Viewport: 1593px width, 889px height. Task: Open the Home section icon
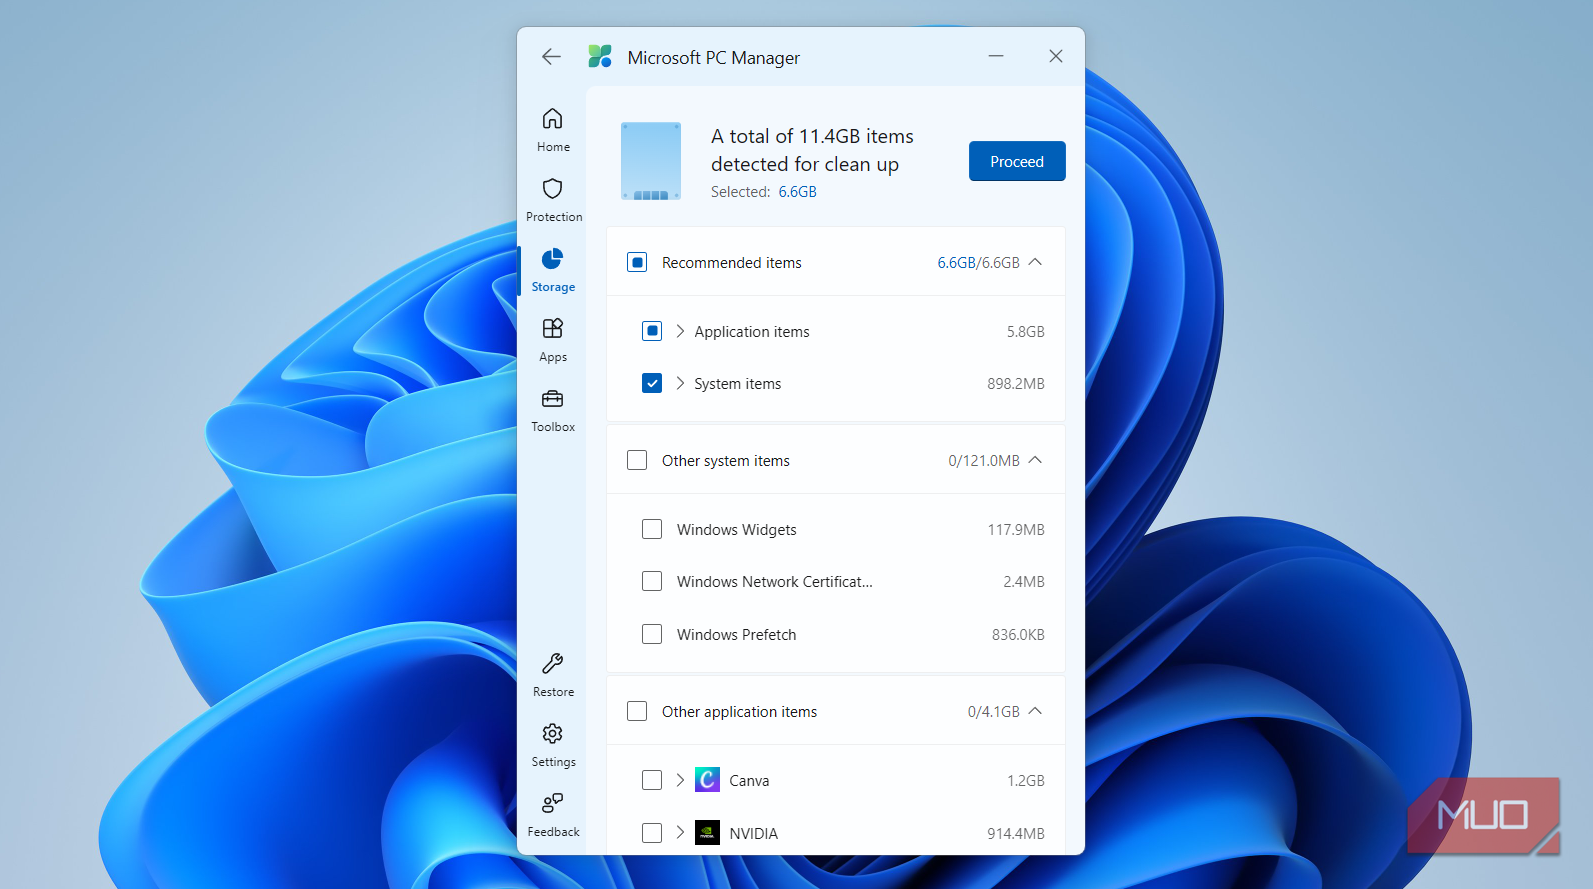[553, 119]
